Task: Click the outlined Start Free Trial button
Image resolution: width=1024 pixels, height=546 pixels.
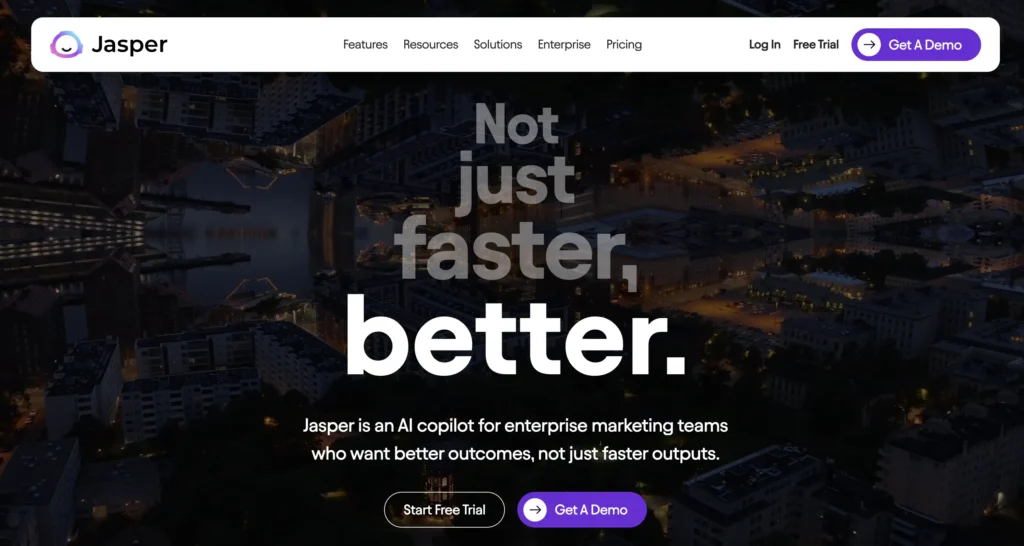Action: (x=444, y=509)
